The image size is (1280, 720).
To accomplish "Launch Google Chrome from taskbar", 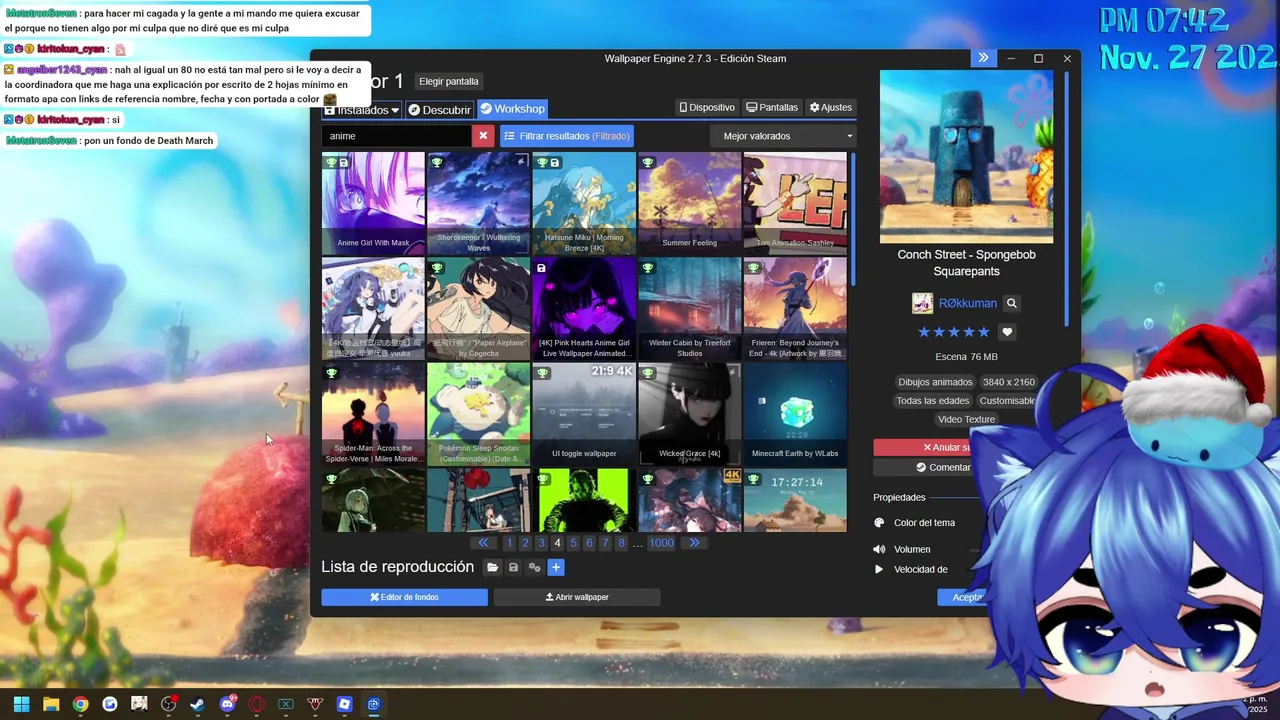I will click(80, 704).
